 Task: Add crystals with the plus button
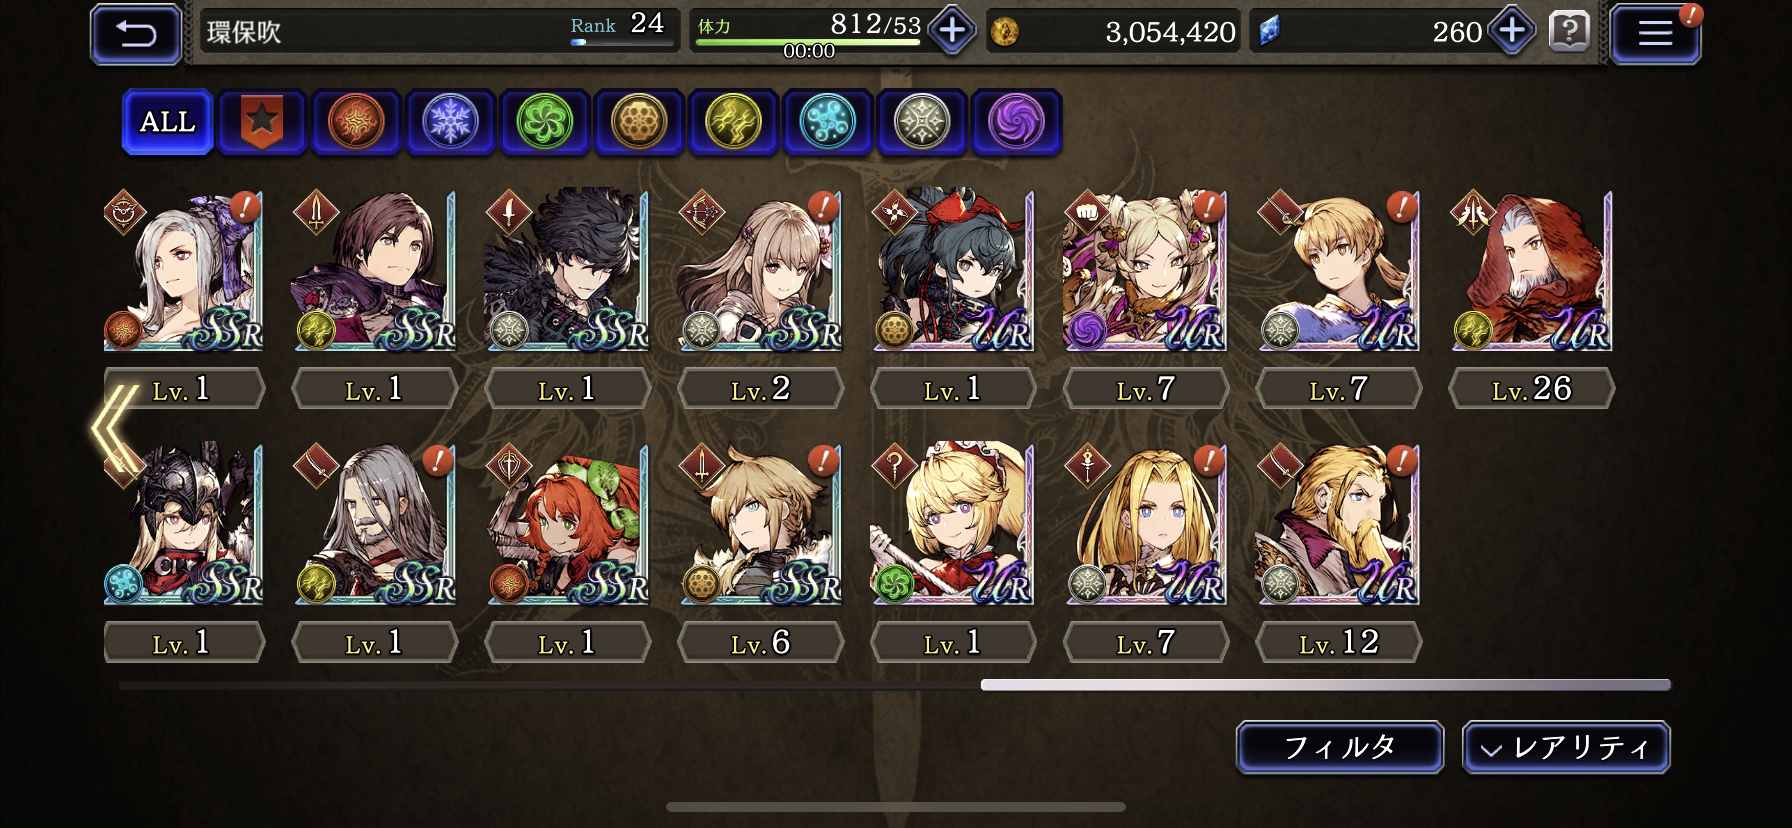click(x=1512, y=30)
